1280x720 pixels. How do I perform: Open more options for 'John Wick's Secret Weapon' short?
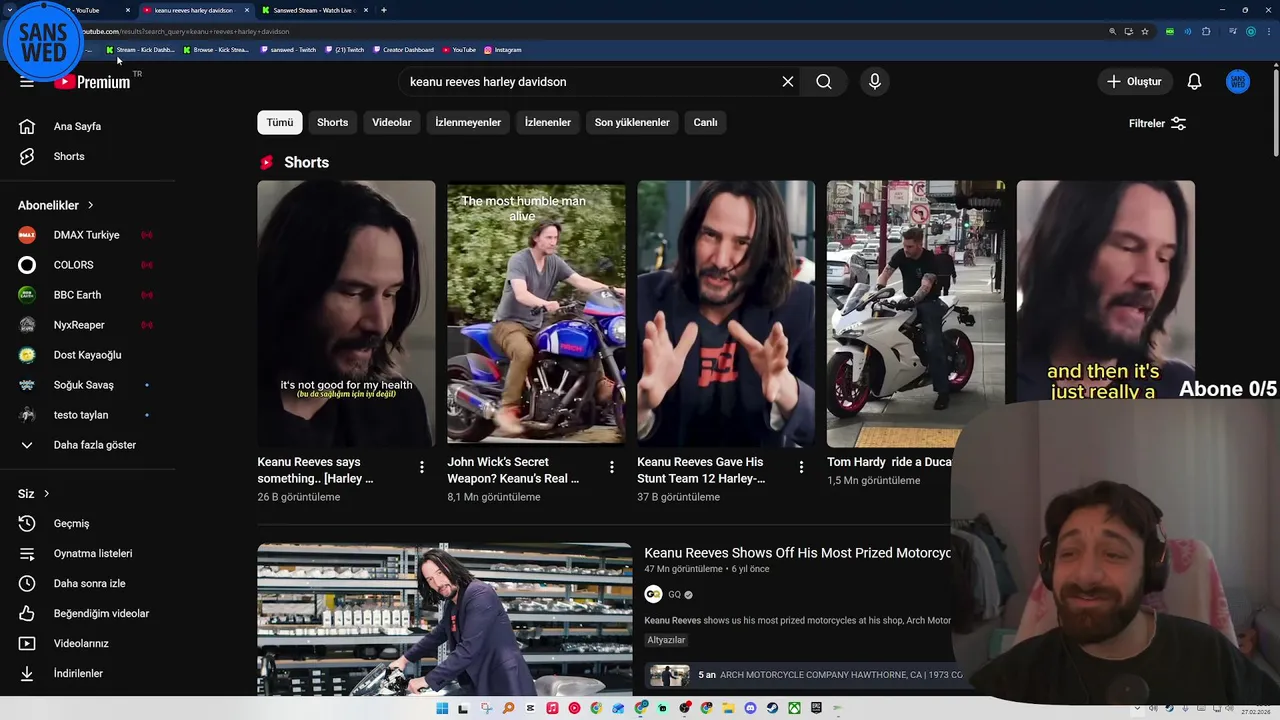click(x=612, y=467)
